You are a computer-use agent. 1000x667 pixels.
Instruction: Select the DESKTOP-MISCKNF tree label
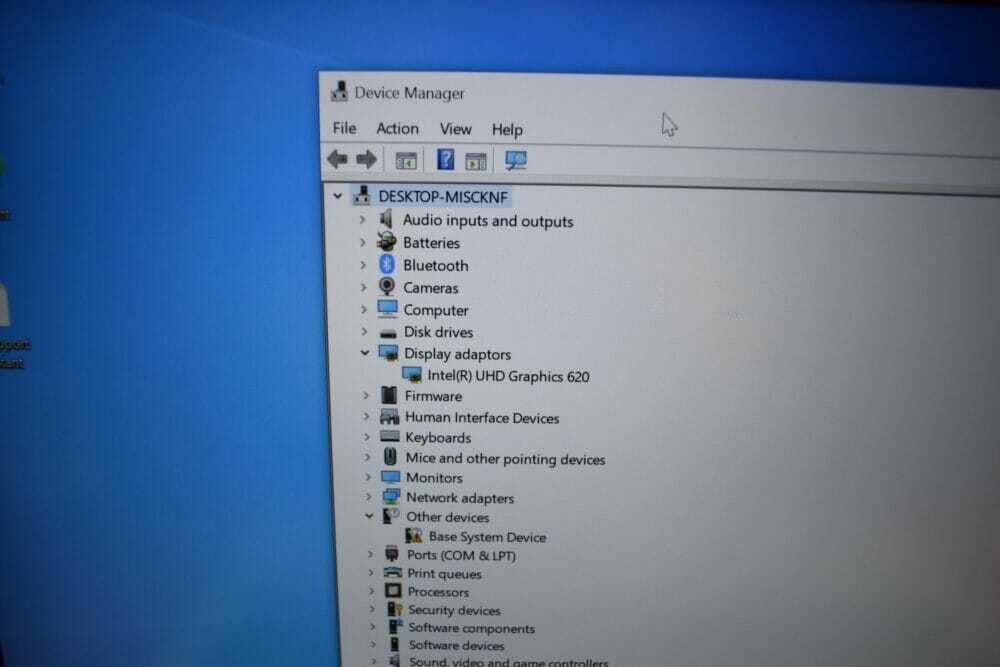443,196
